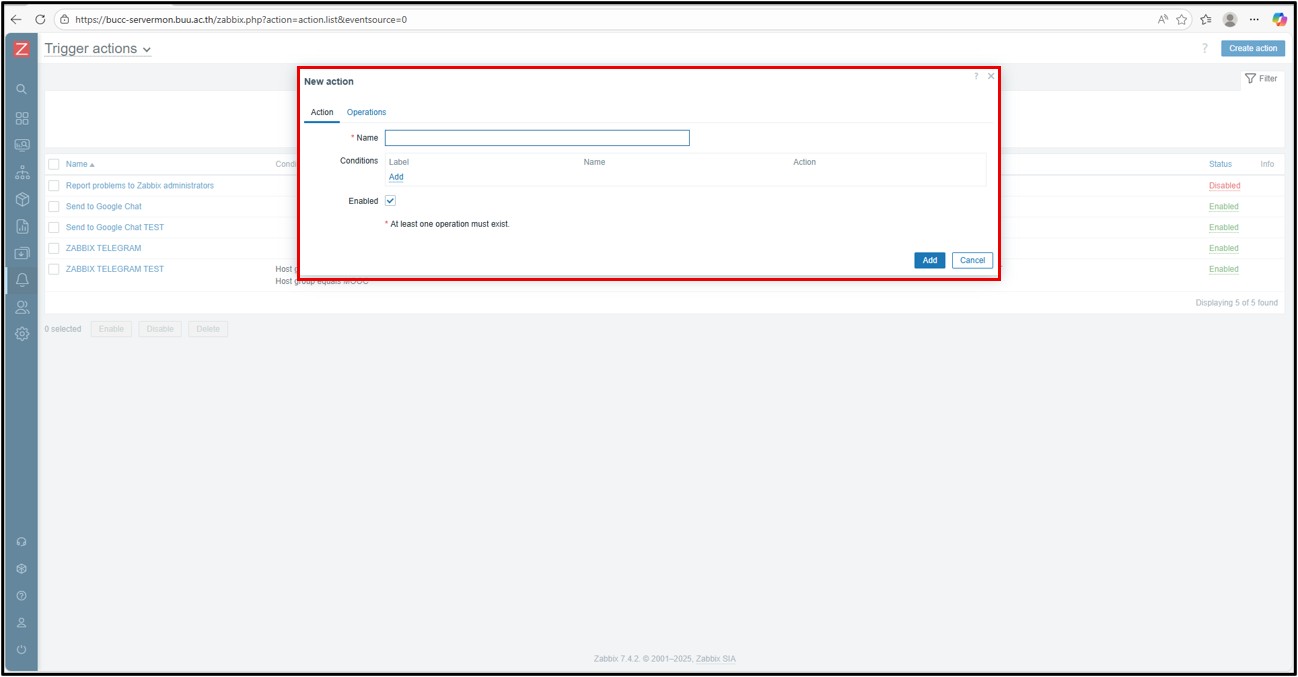Screen dimensions: 1298x677
Task: Select the Action tab in dialog
Action: pos(322,112)
